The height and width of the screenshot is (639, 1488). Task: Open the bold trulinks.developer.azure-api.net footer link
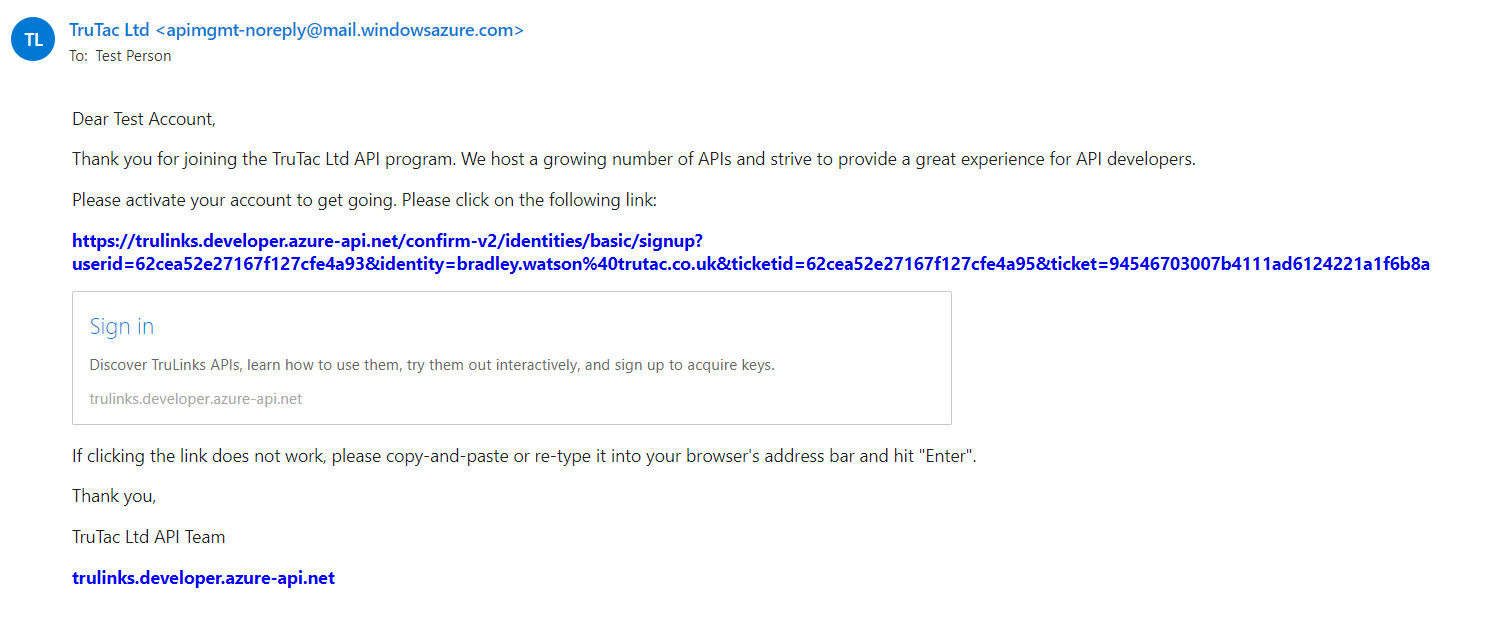click(x=203, y=578)
